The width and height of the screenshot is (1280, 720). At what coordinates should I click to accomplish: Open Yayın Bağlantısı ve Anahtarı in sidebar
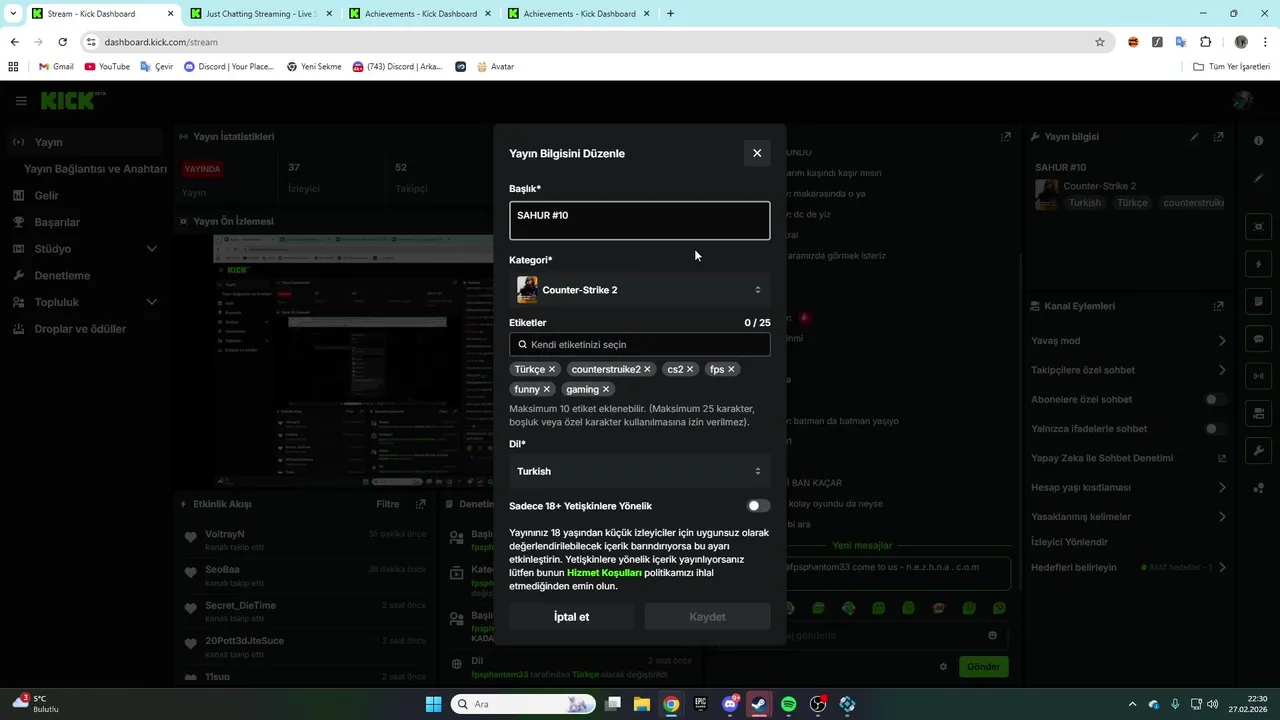pos(95,169)
